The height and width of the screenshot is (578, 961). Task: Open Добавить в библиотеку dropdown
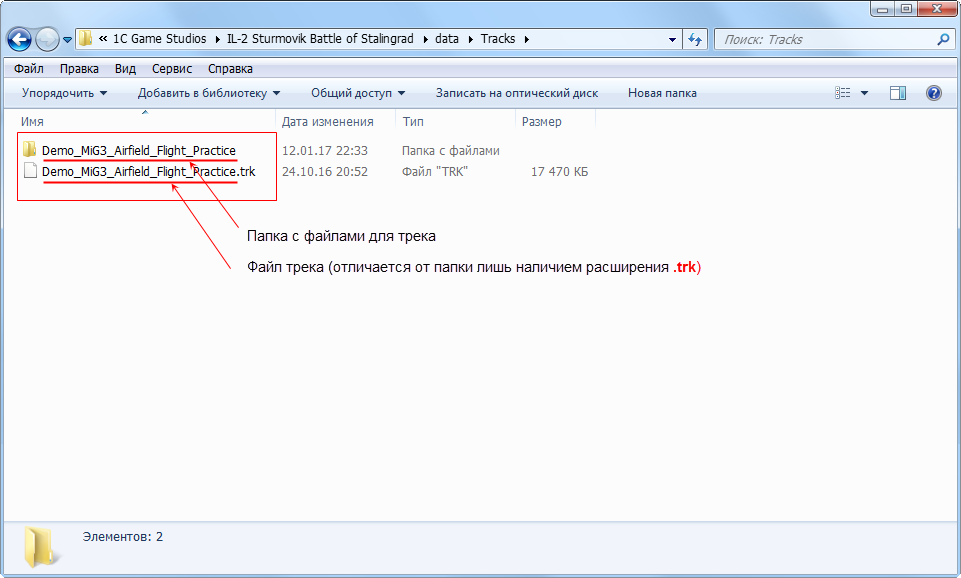208,93
